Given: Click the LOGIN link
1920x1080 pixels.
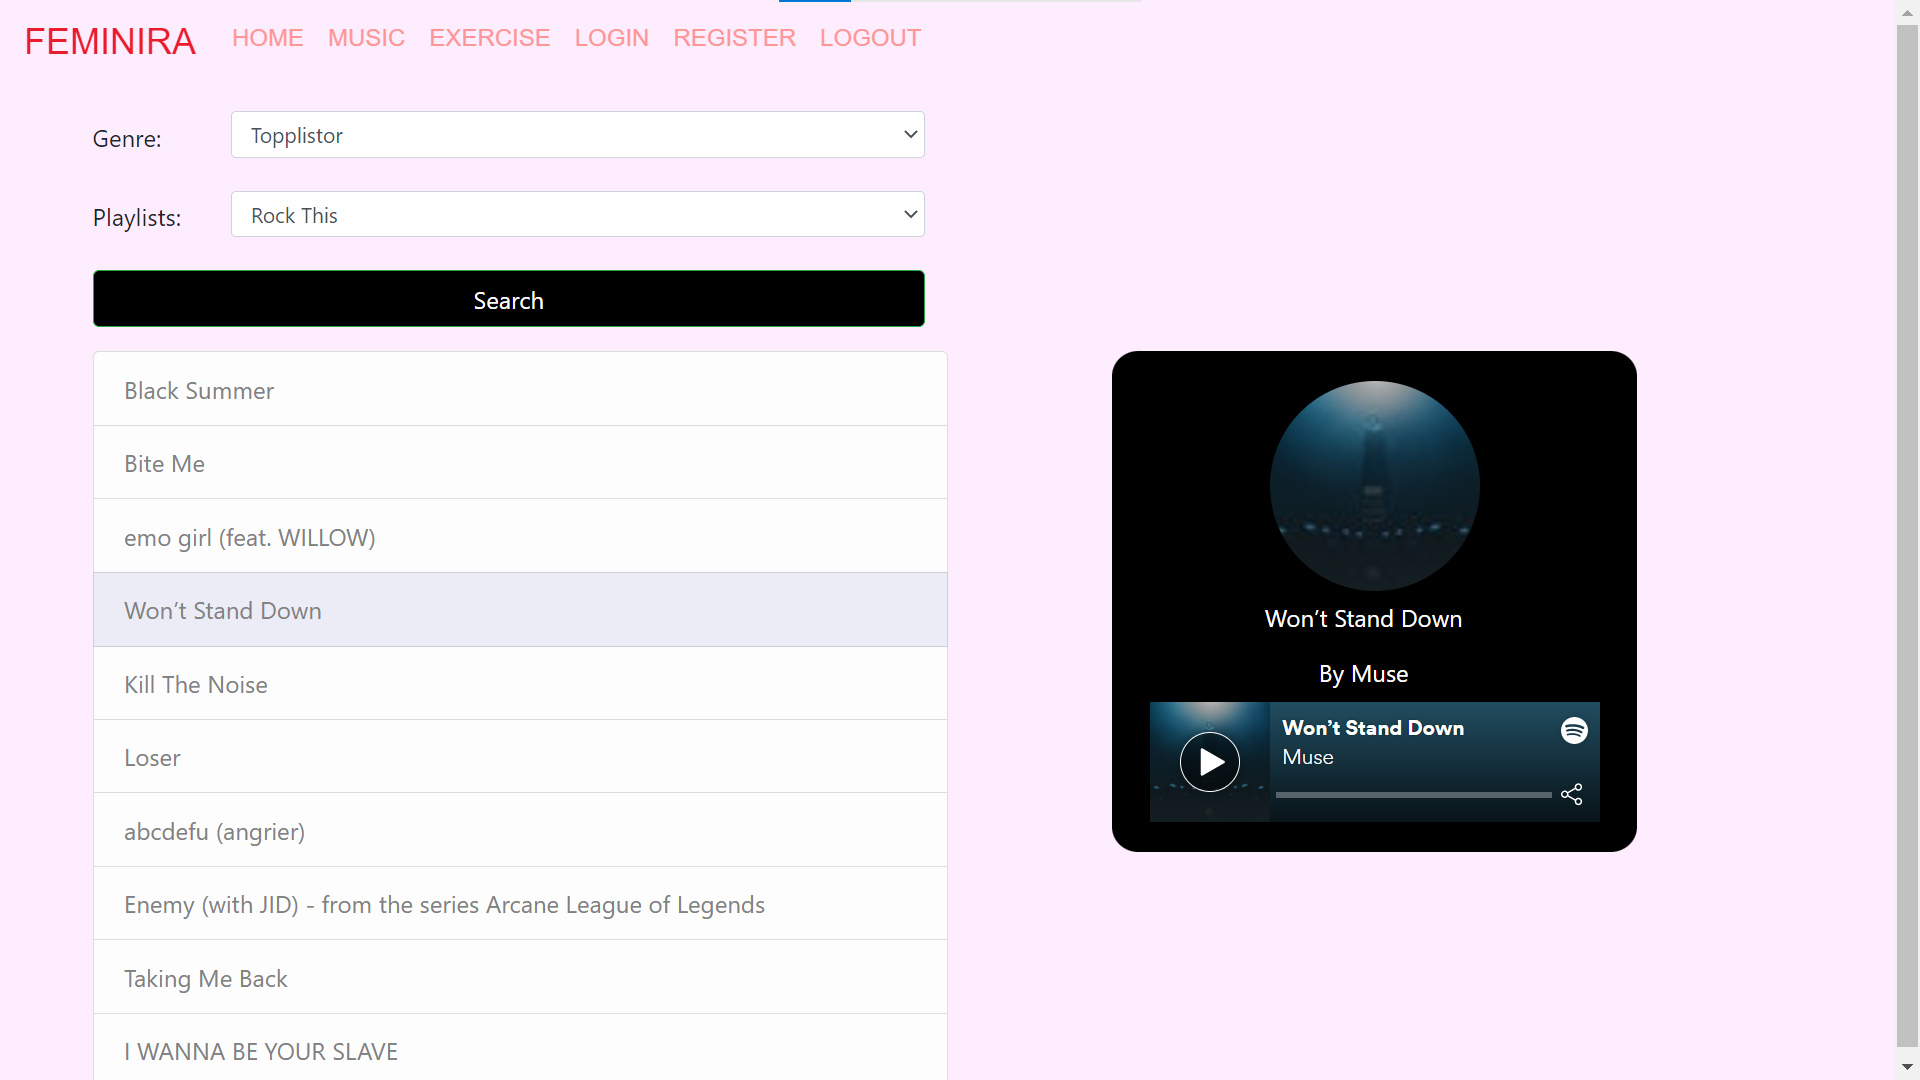Looking at the screenshot, I should coord(611,38).
